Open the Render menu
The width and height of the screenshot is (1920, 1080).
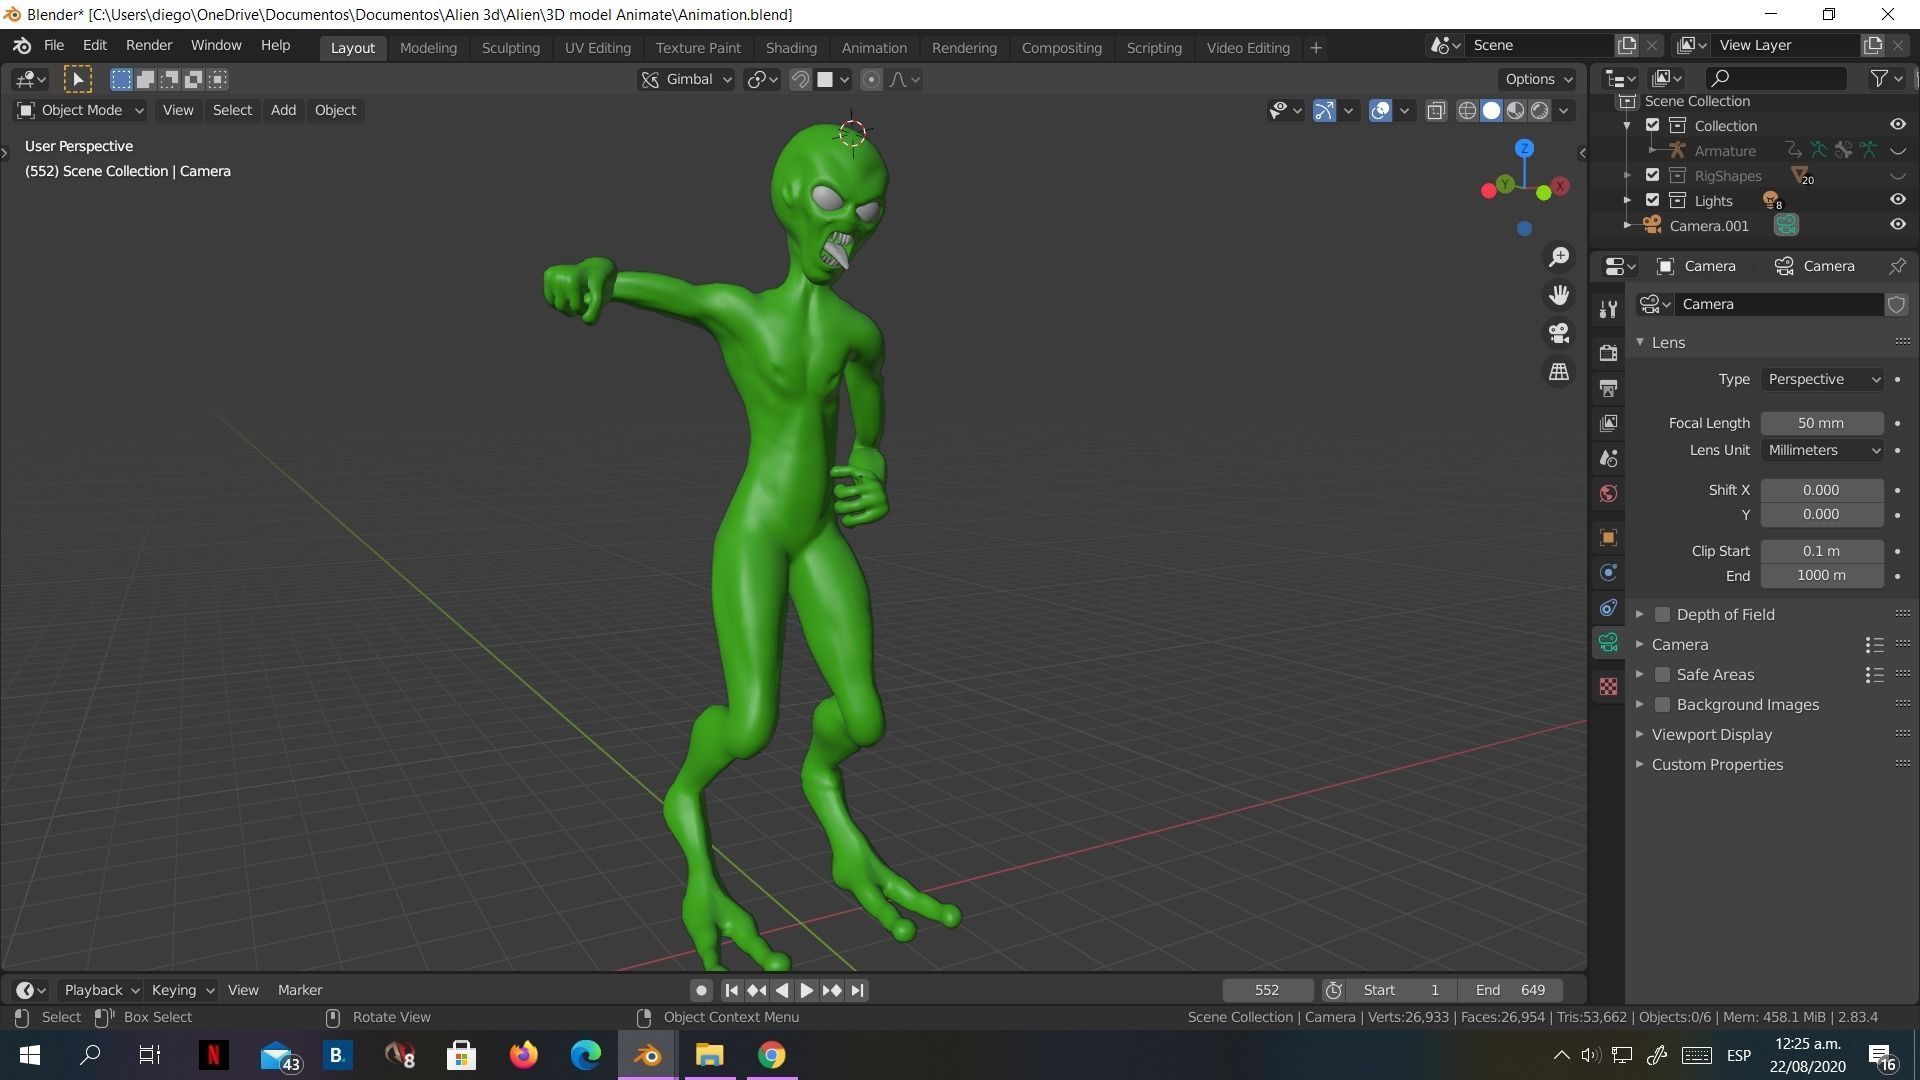click(x=148, y=45)
